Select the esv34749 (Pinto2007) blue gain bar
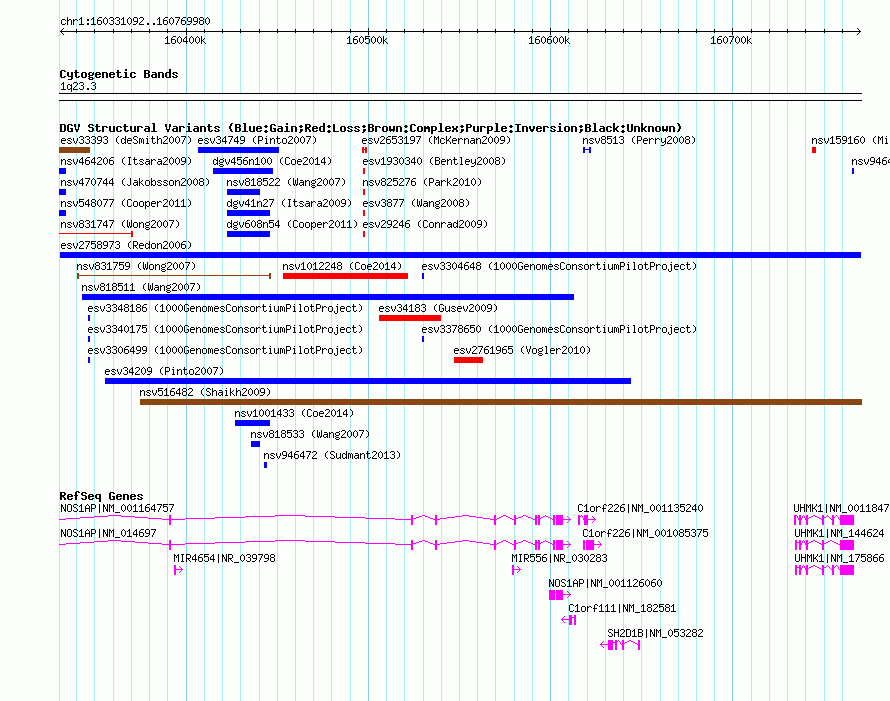 [x=238, y=150]
